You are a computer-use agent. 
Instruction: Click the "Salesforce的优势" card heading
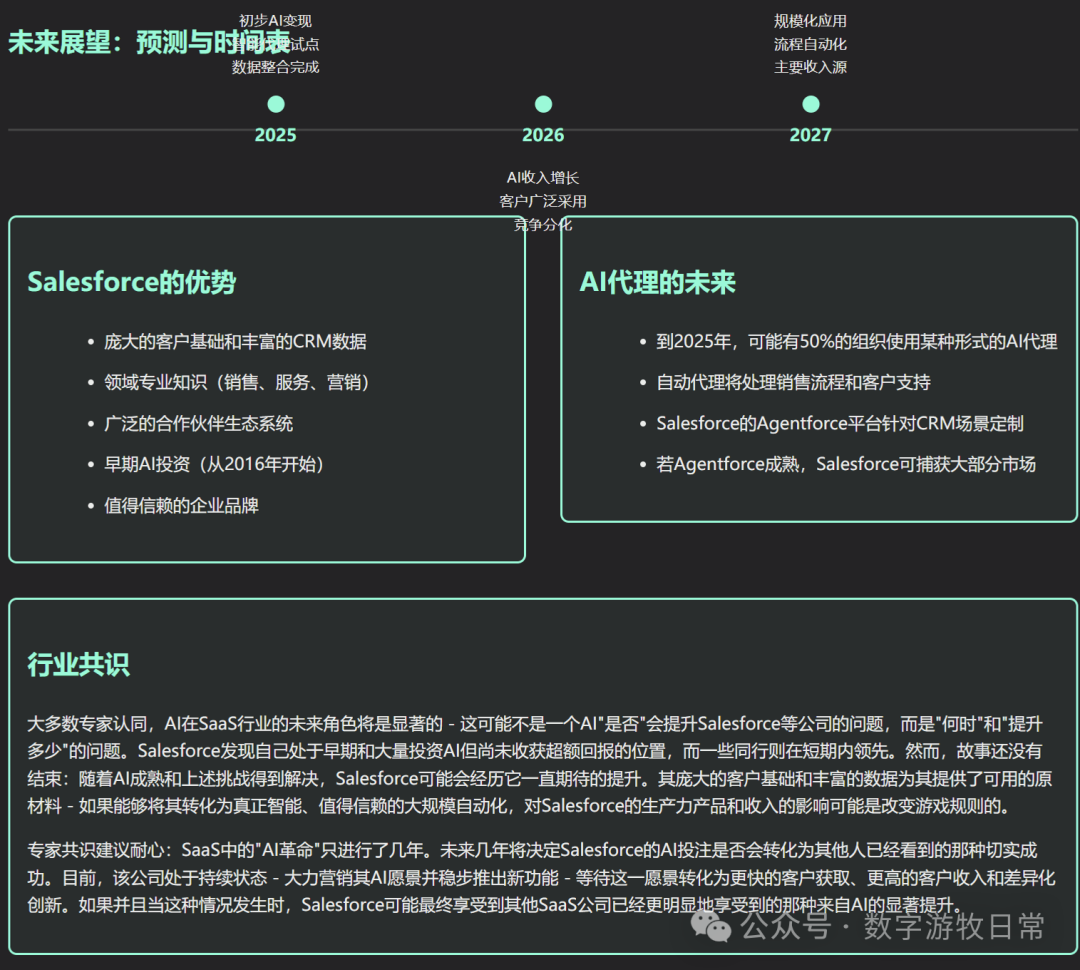(132, 282)
